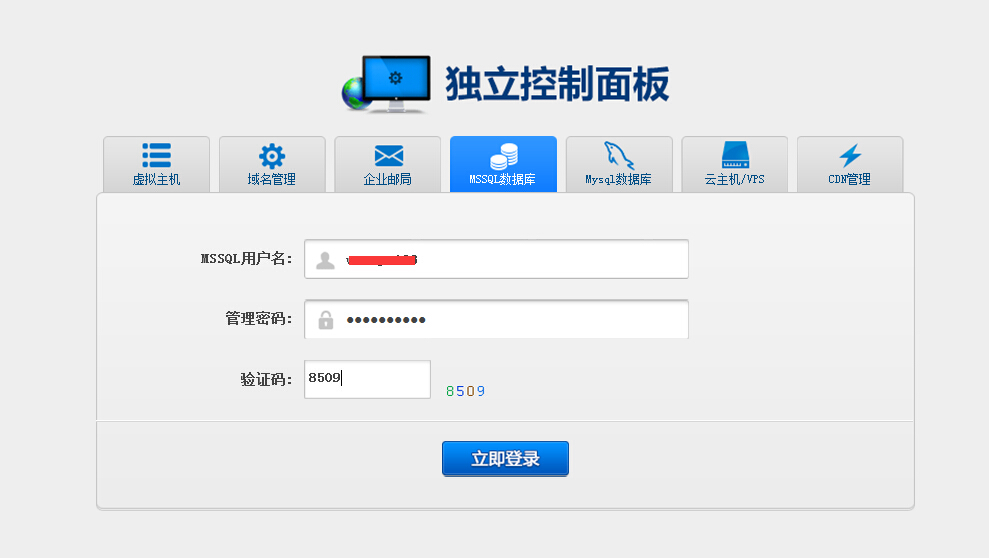This screenshot has width=989, height=558.
Task: Refresh the 8509 captcha code image
Action: 465,391
